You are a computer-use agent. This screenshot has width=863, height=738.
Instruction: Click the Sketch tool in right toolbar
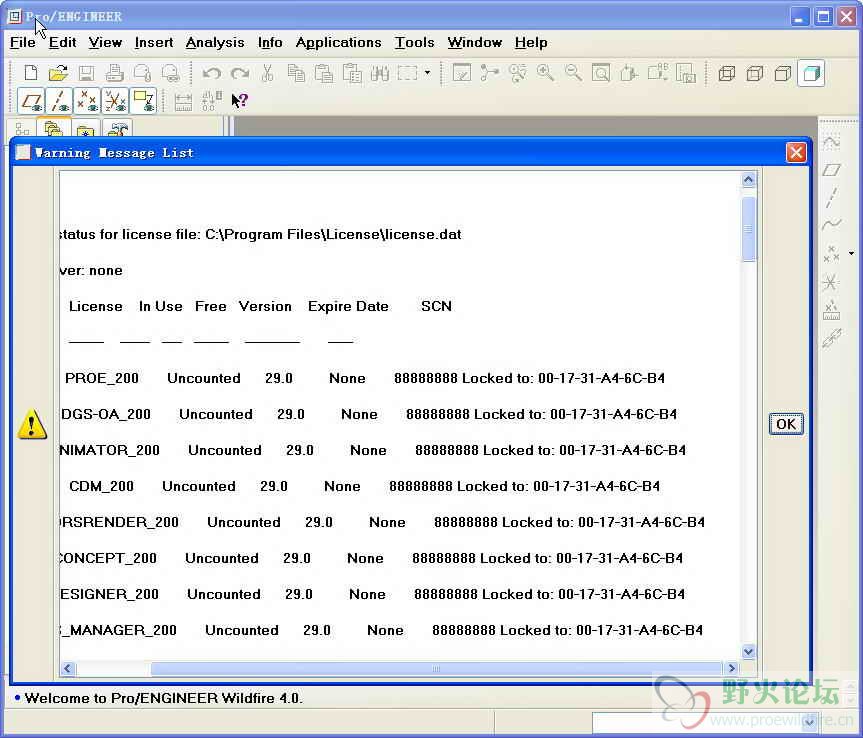832,143
